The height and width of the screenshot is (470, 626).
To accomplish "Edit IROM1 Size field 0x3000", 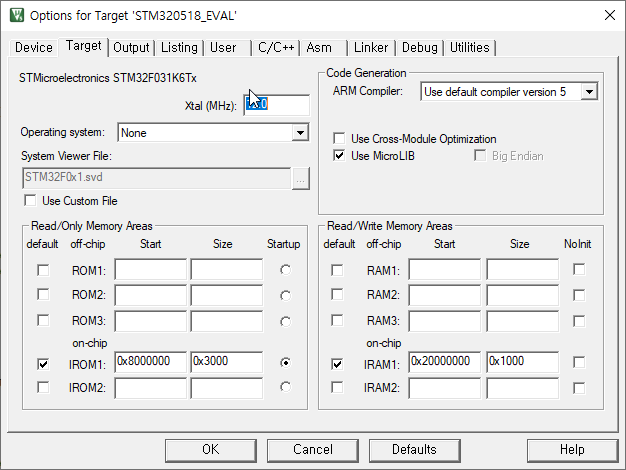I will click(x=227, y=362).
